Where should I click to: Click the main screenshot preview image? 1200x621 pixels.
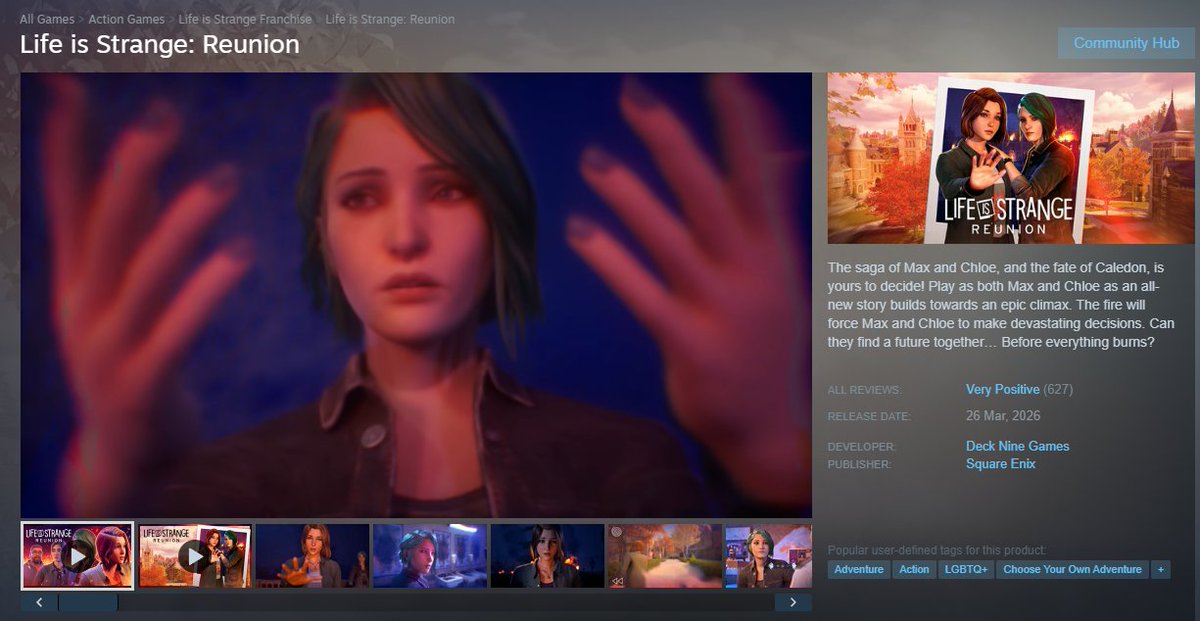point(416,295)
